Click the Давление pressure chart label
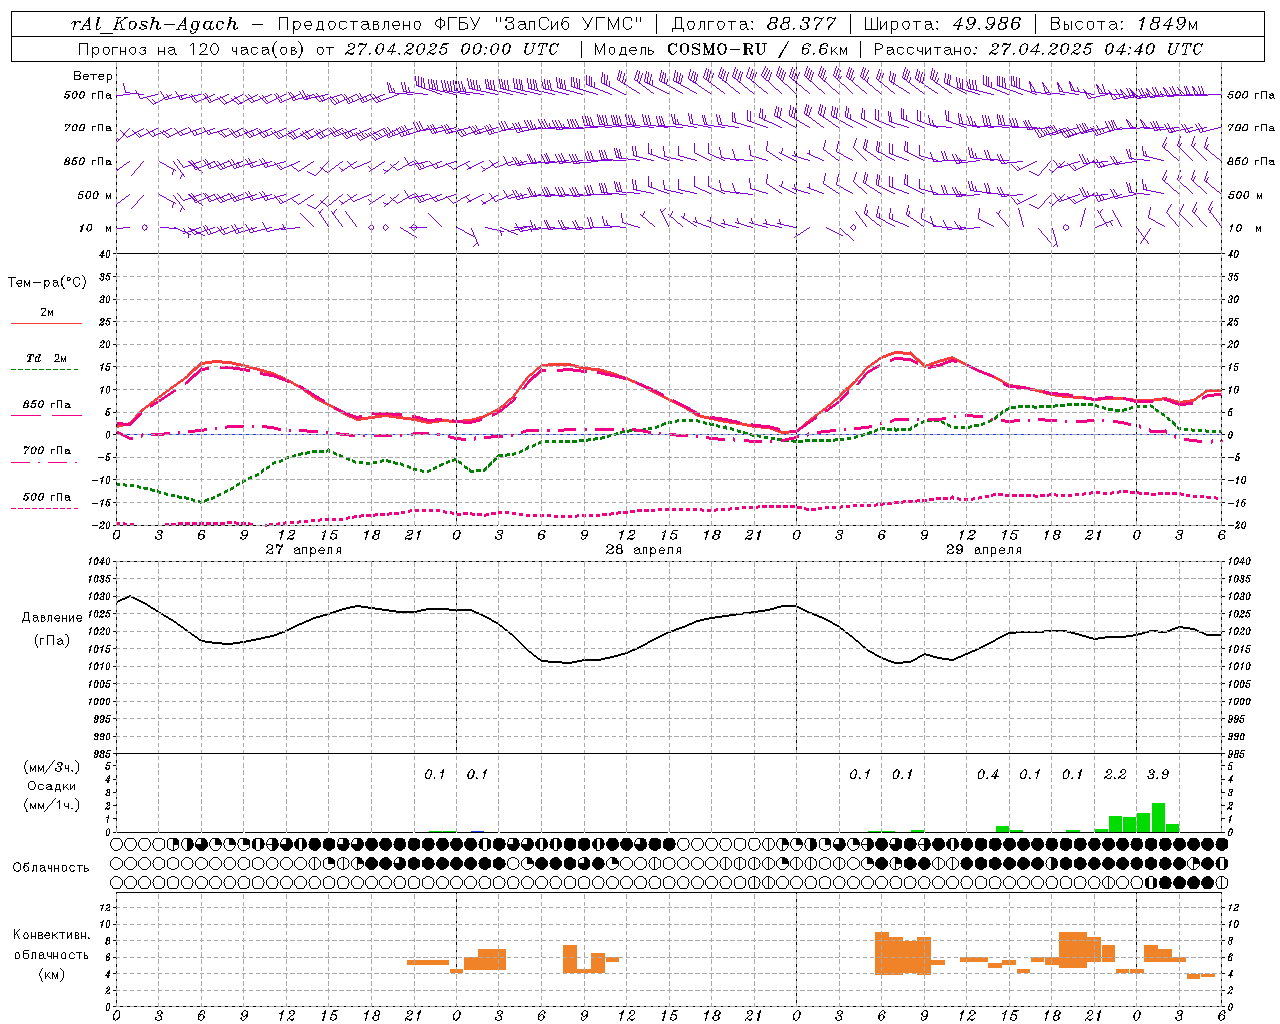The width and height of the screenshot is (1280, 1024). click(51, 618)
